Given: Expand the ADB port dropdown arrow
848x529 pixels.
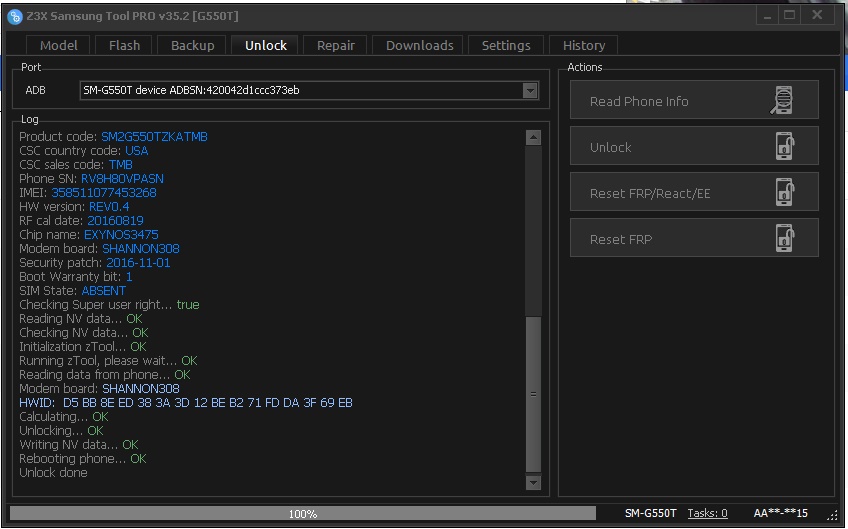Looking at the screenshot, I should pyautogui.click(x=530, y=90).
